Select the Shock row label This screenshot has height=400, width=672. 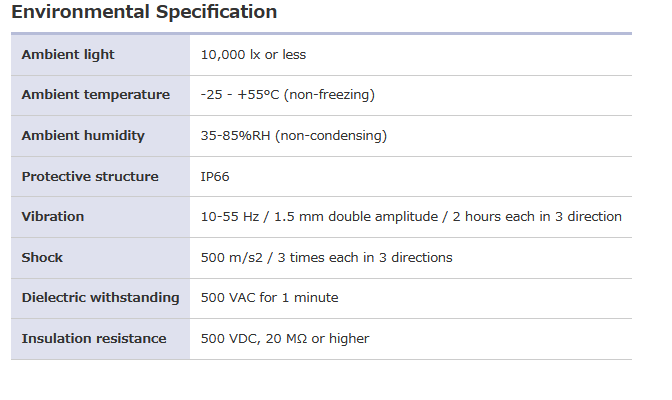click(x=42, y=257)
